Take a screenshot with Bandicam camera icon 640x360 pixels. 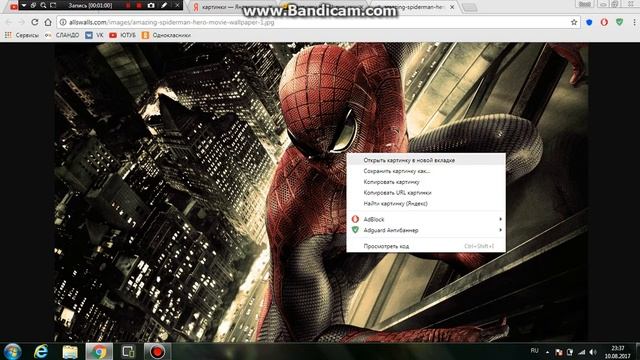pos(151,5)
